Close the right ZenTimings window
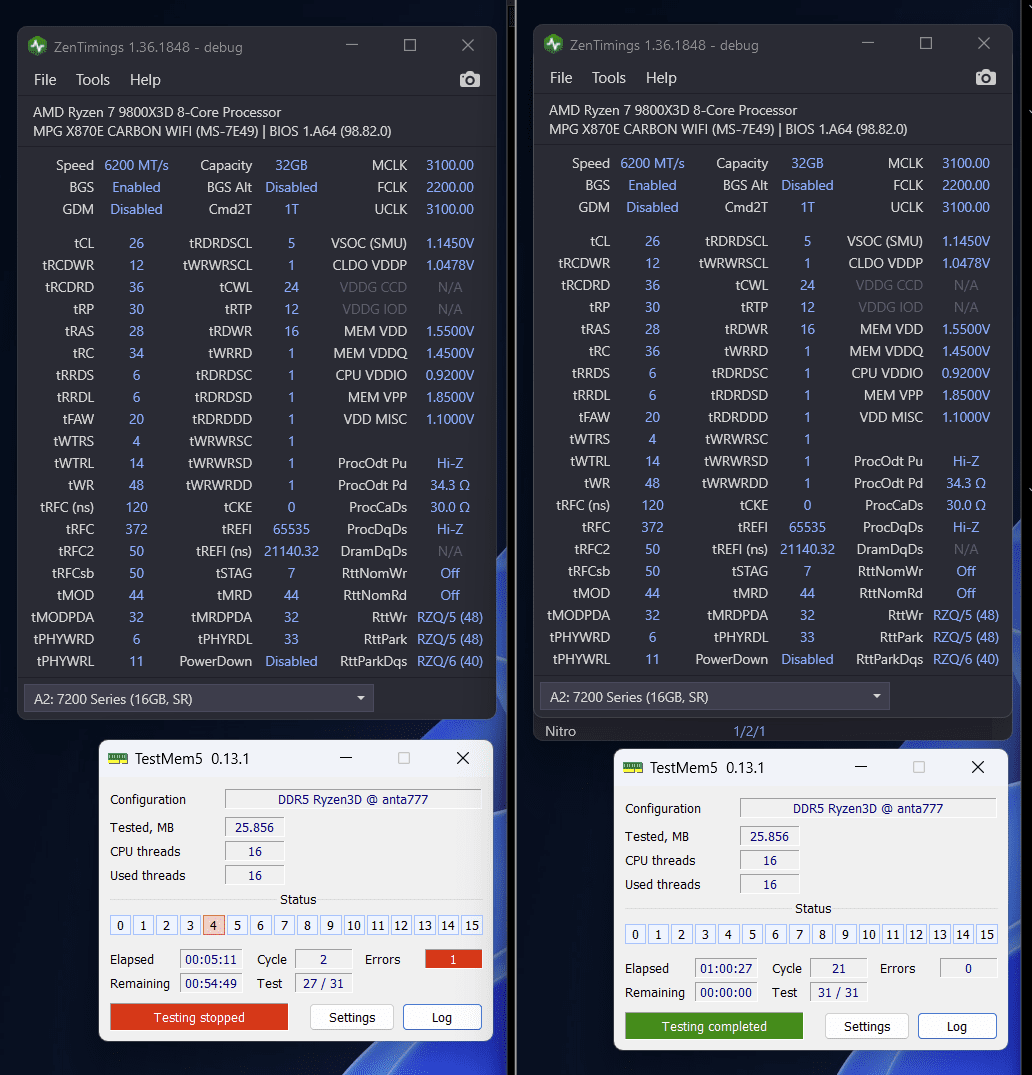This screenshot has height=1075, width=1032. 984,43
